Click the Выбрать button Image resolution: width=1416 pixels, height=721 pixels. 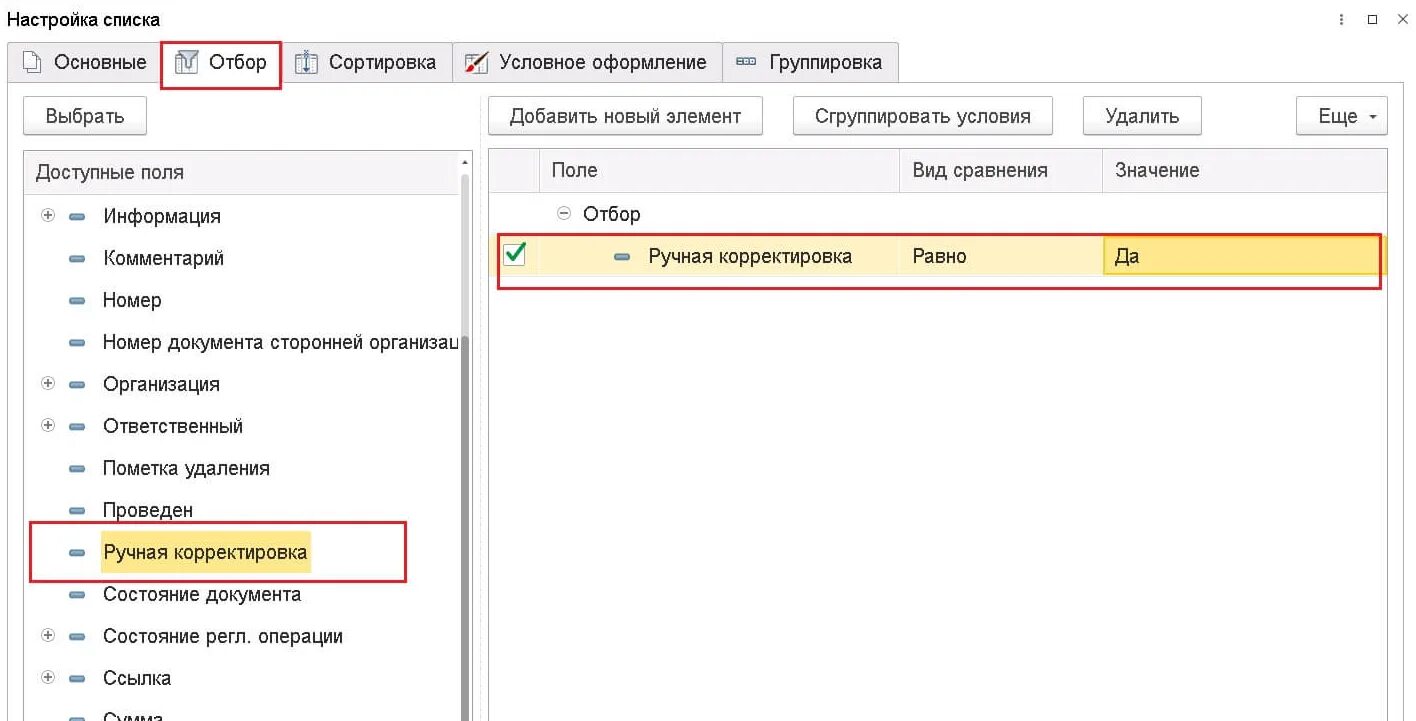coord(85,116)
